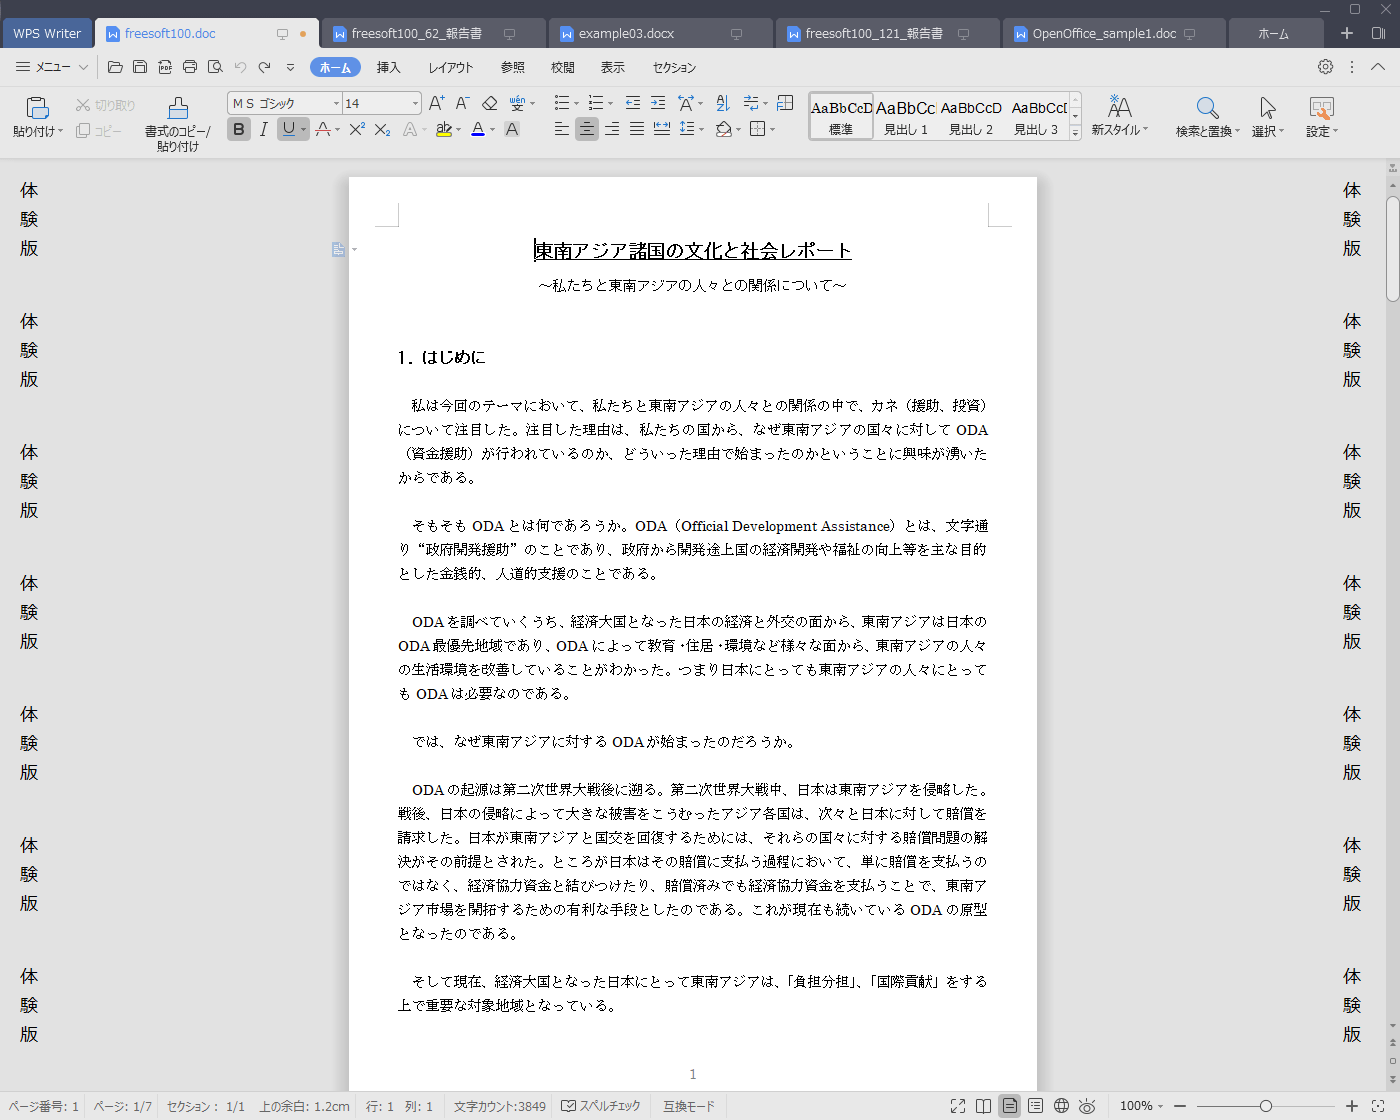Click スペルチェック in status bar
The width and height of the screenshot is (1400, 1120).
601,1106
